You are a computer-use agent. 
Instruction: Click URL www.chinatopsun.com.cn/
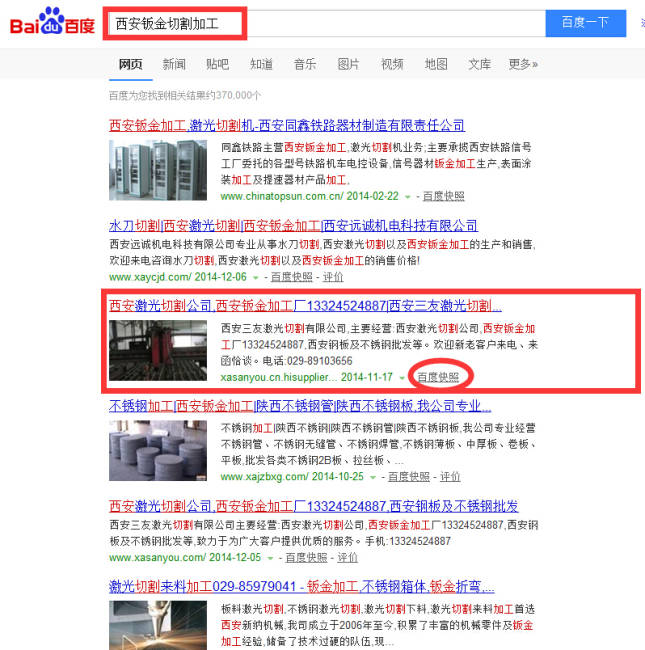[282, 196]
